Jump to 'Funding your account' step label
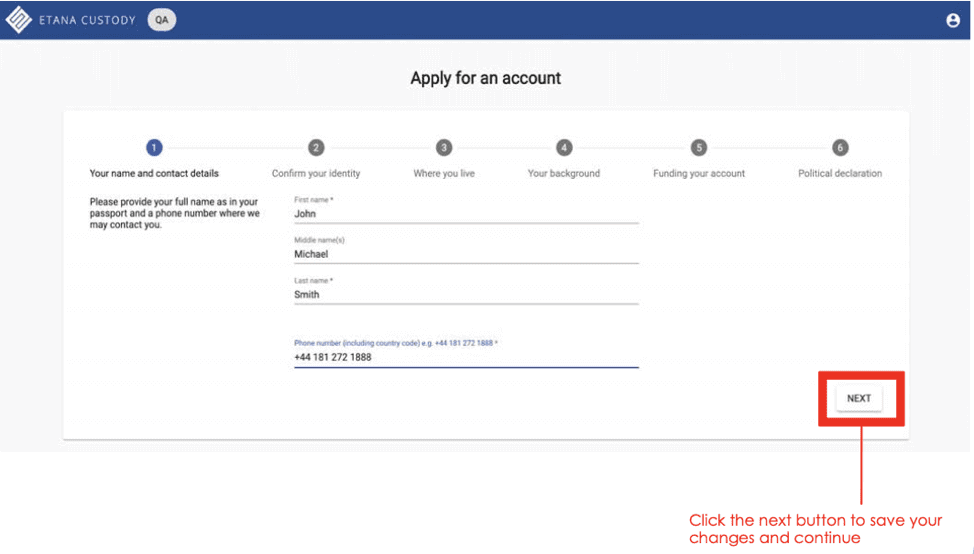This screenshot has height=554, width=974. pos(699,174)
